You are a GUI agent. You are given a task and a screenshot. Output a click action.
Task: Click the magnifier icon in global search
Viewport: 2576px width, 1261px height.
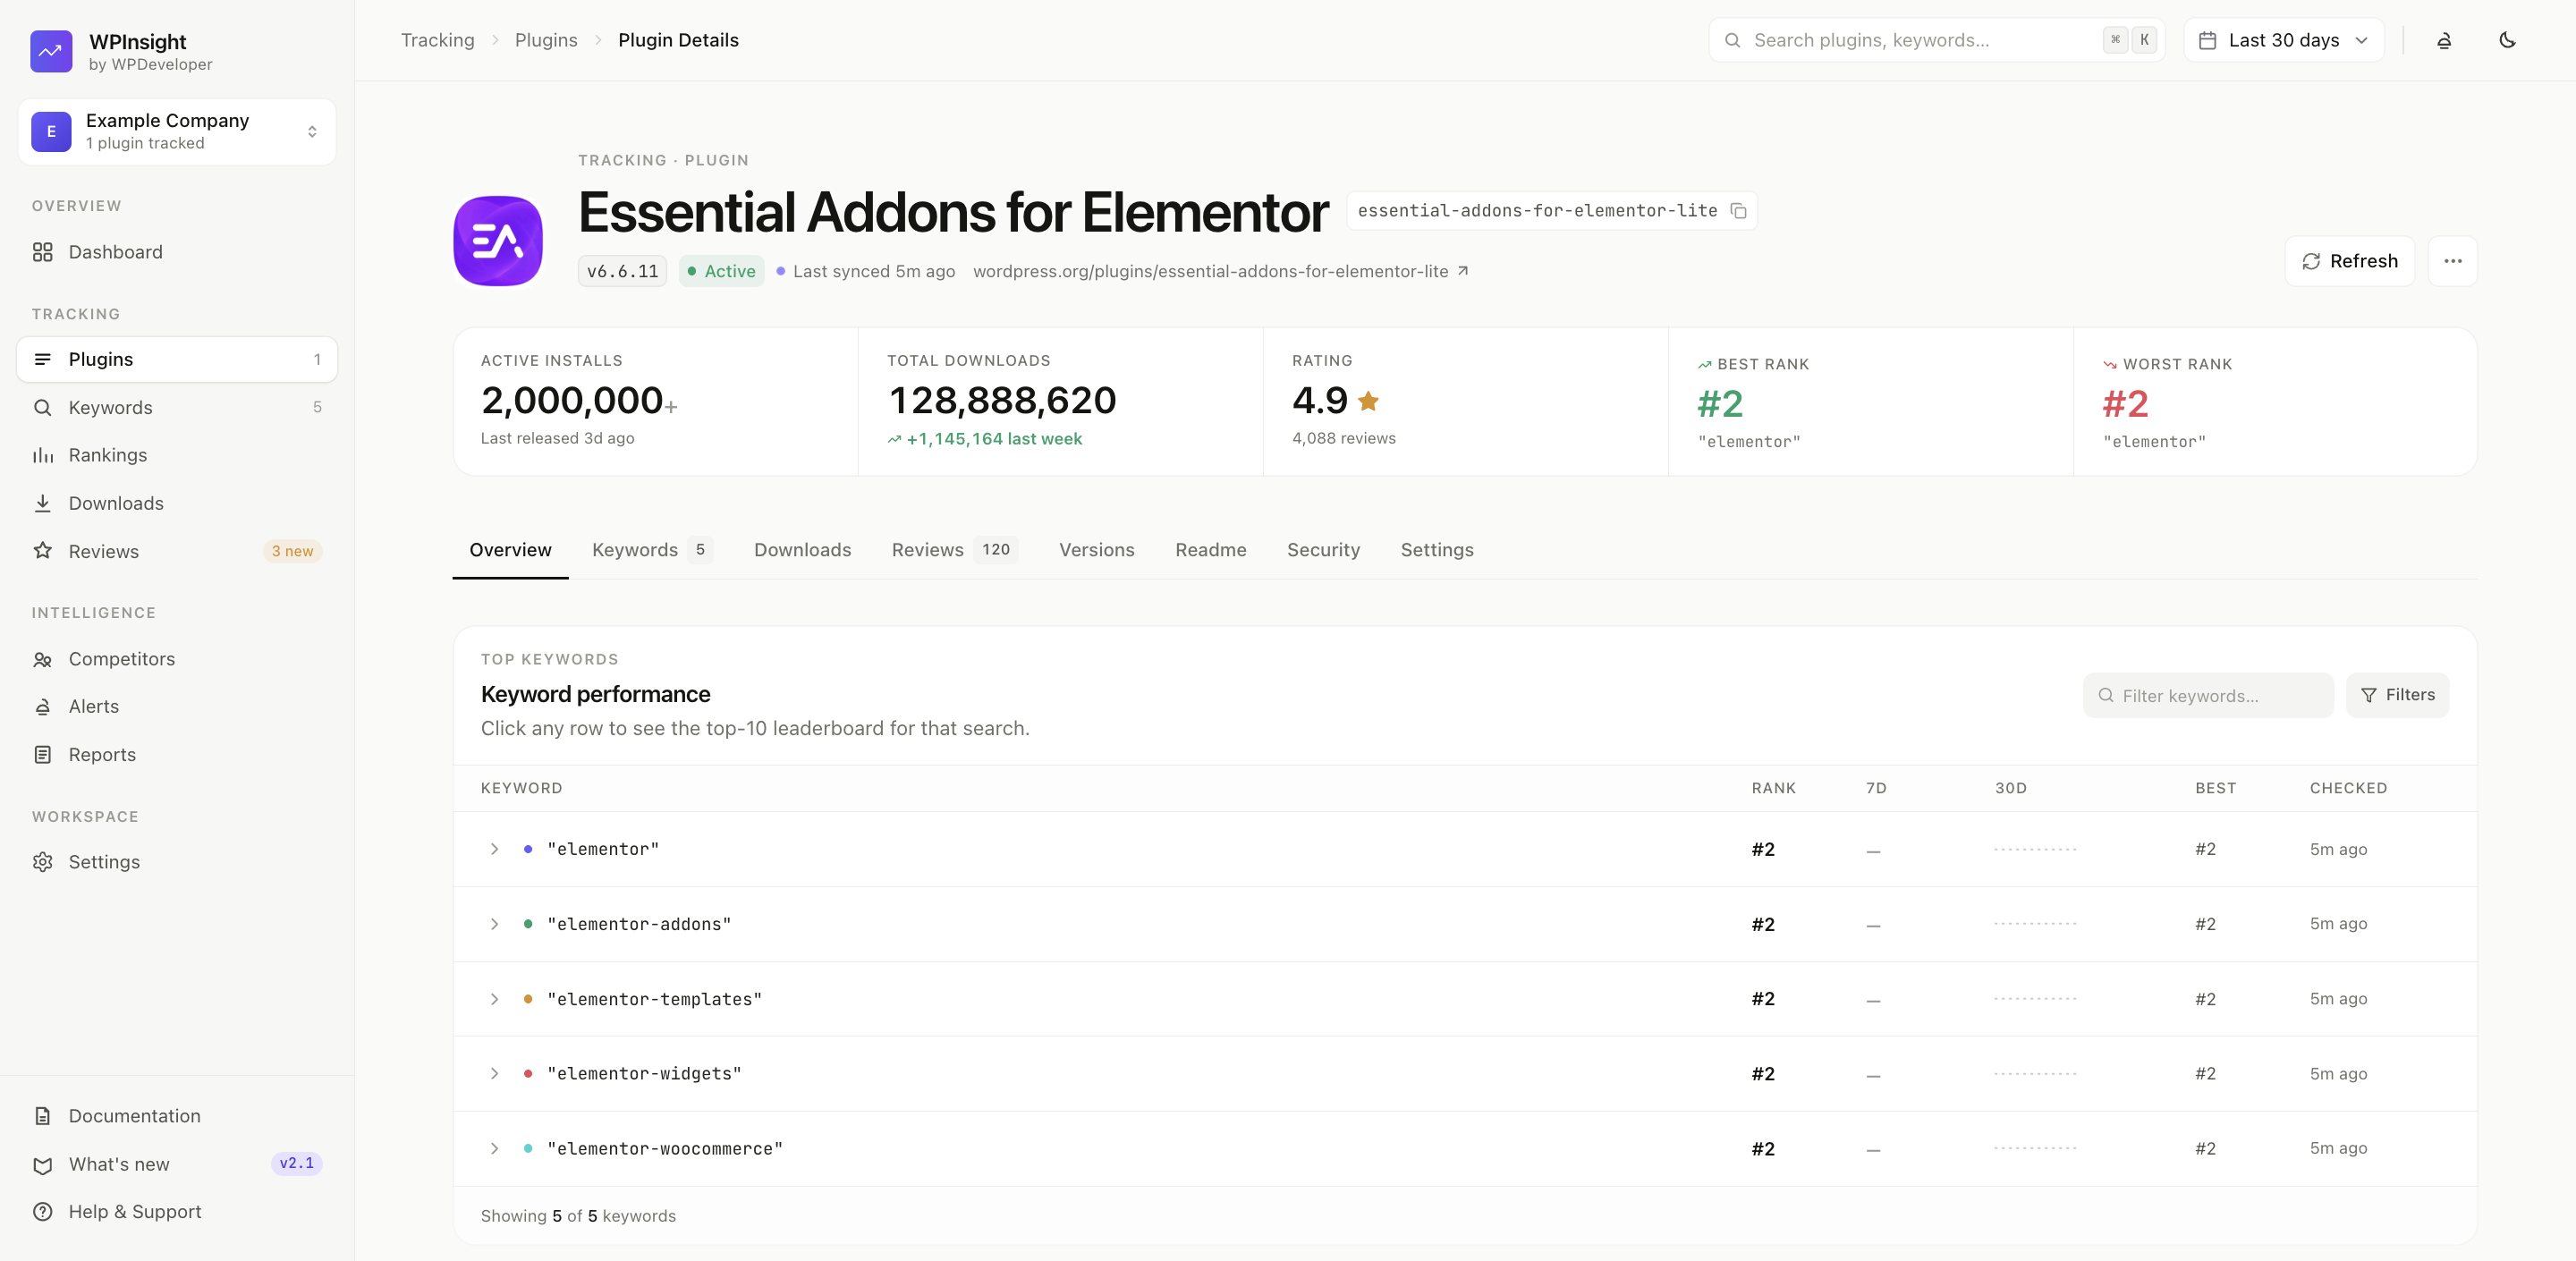point(1733,40)
